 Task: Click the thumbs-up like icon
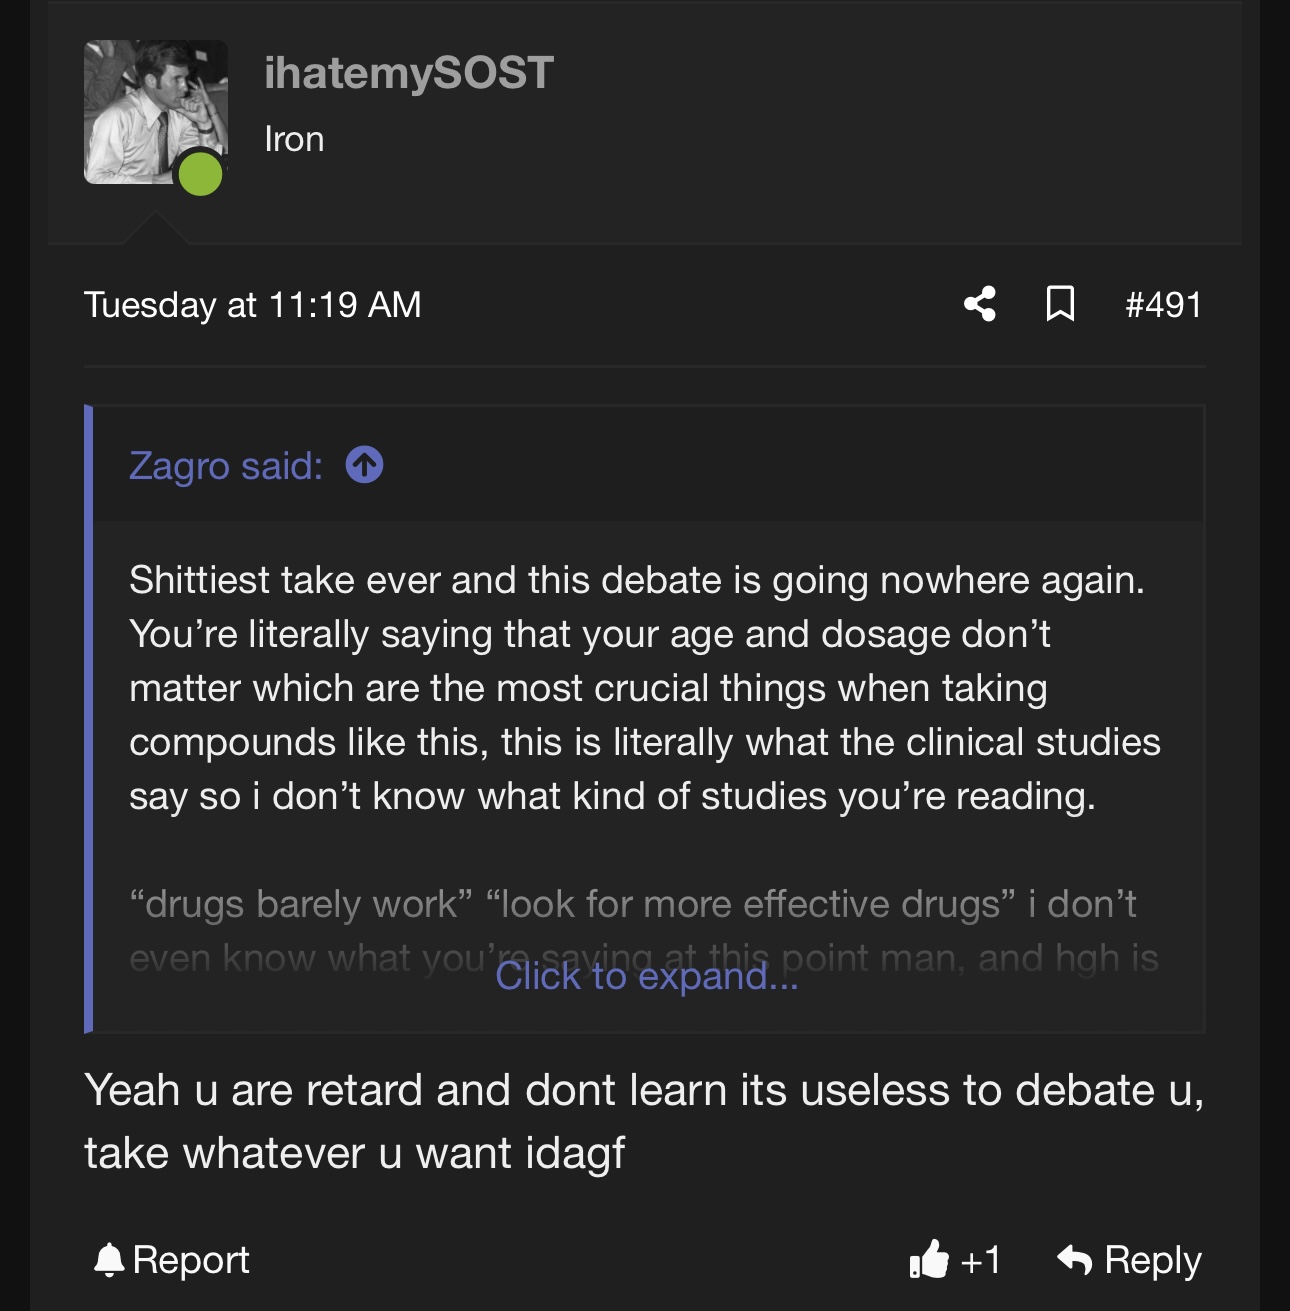tap(928, 1259)
